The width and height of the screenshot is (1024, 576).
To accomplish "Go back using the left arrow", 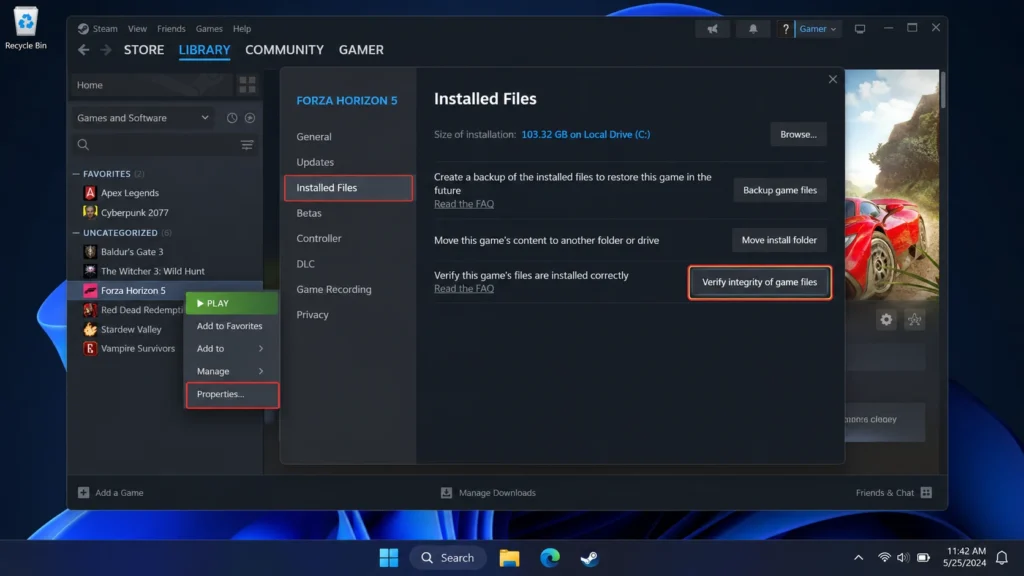I will click(x=84, y=50).
